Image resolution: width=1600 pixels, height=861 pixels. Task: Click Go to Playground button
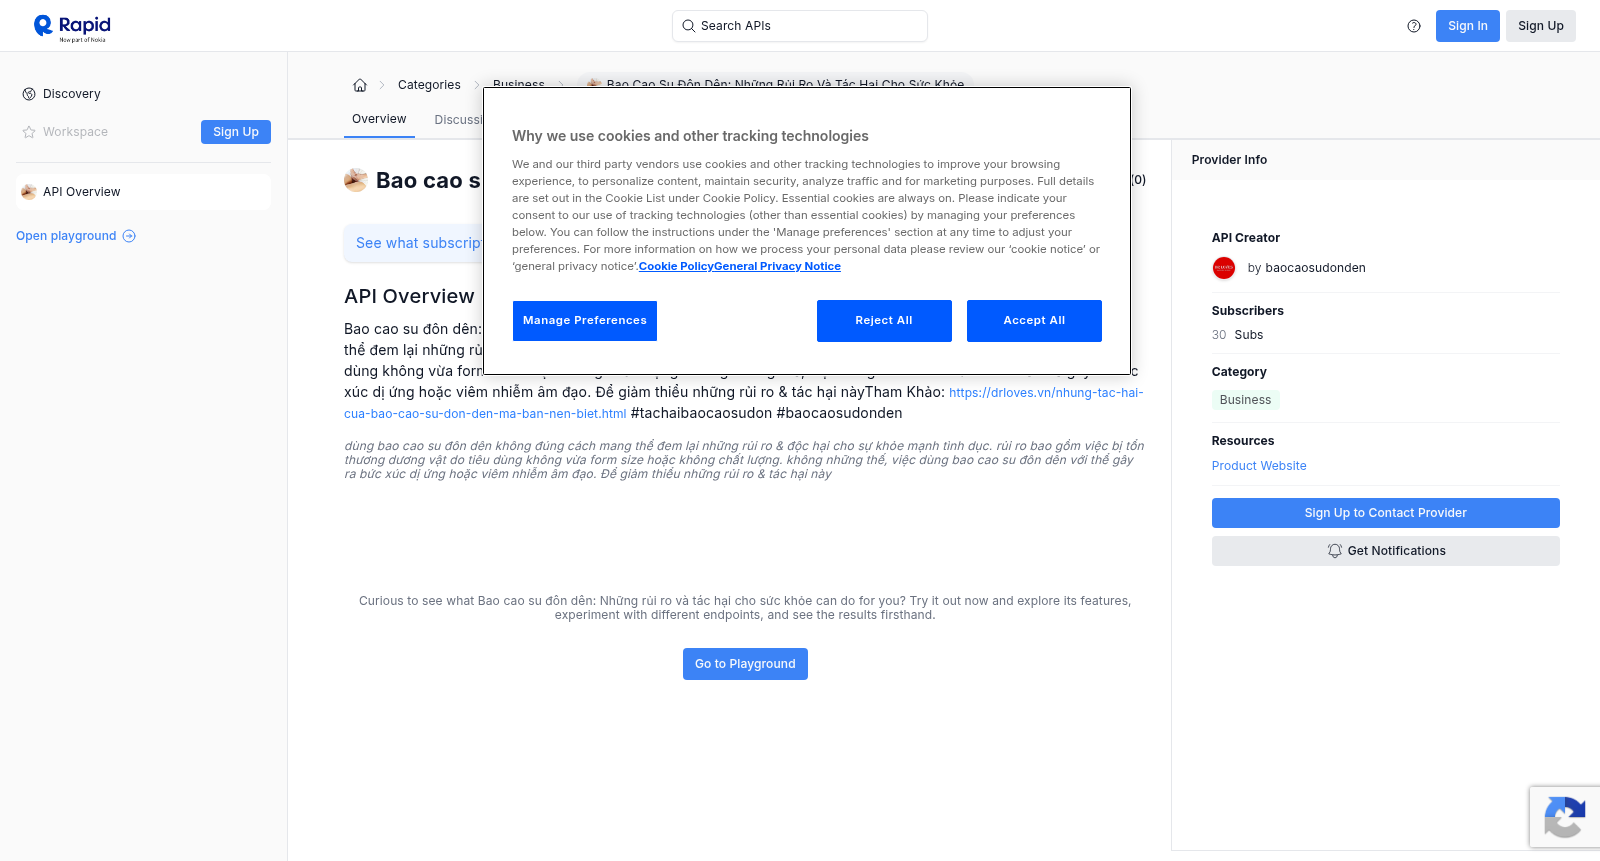click(x=745, y=664)
